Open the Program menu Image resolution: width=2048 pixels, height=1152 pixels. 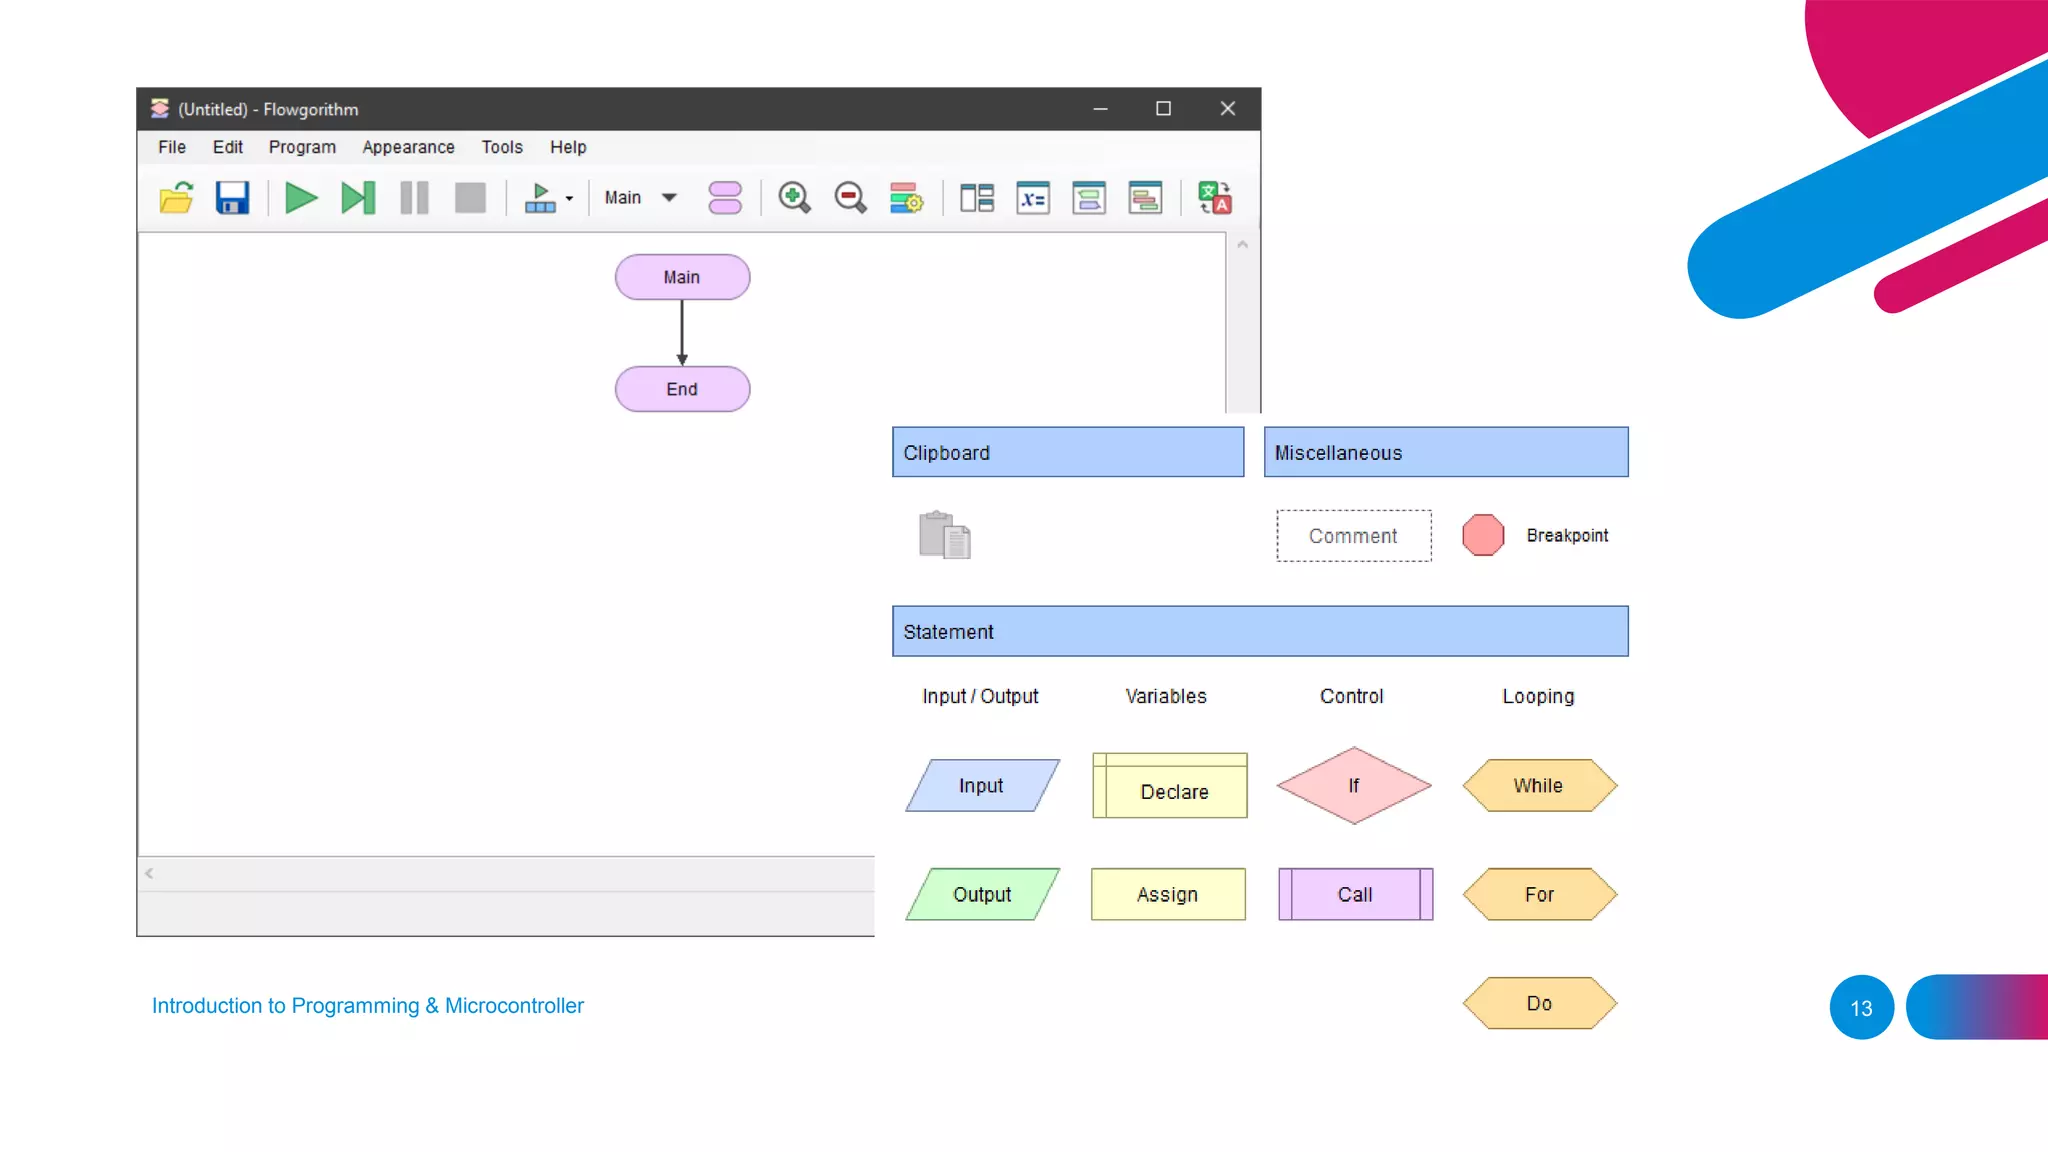click(x=301, y=147)
